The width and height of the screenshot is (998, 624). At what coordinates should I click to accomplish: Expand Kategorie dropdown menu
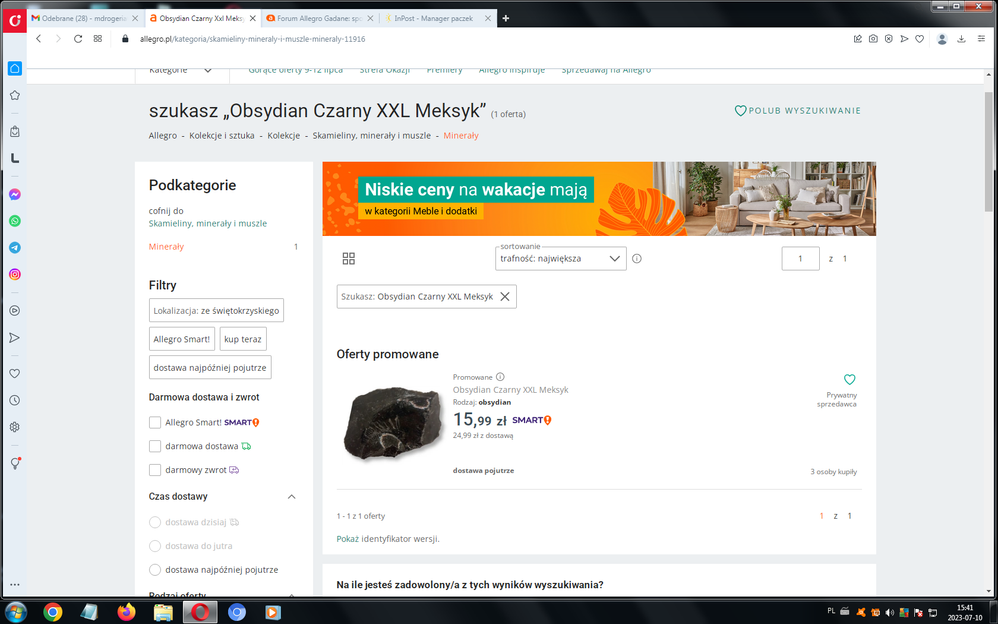(181, 70)
